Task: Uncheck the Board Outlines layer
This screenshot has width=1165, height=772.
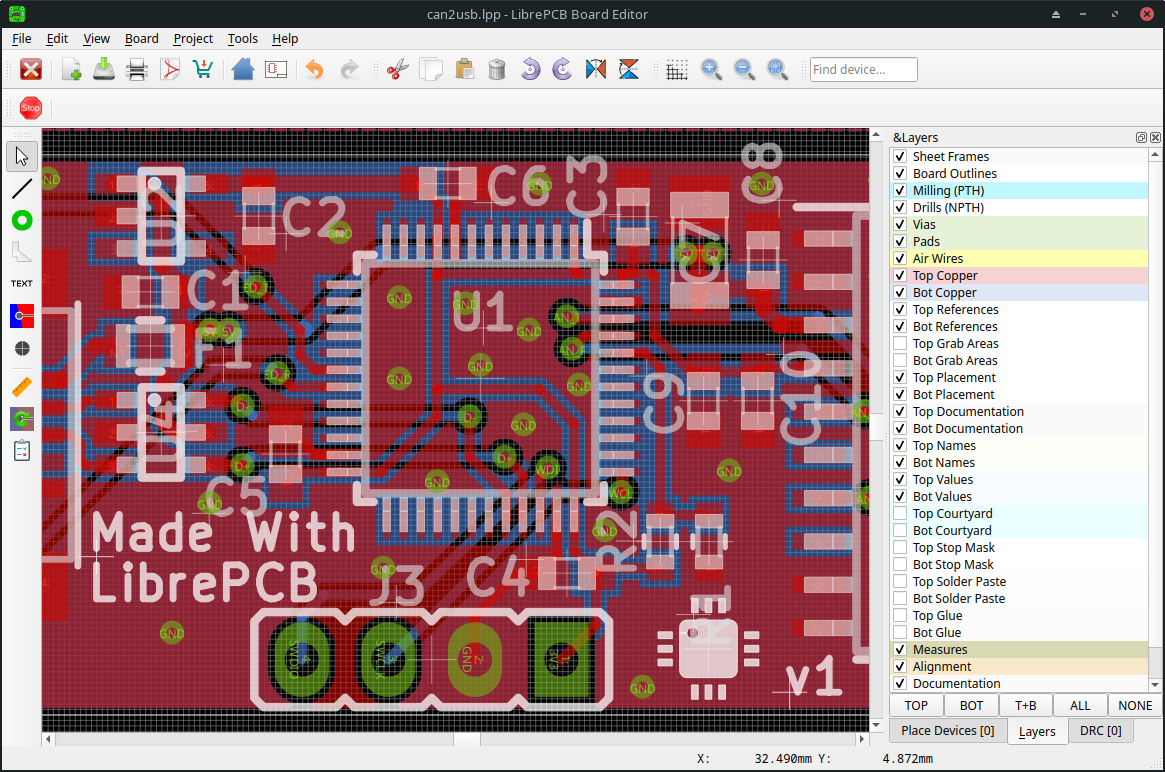Action: coord(900,174)
